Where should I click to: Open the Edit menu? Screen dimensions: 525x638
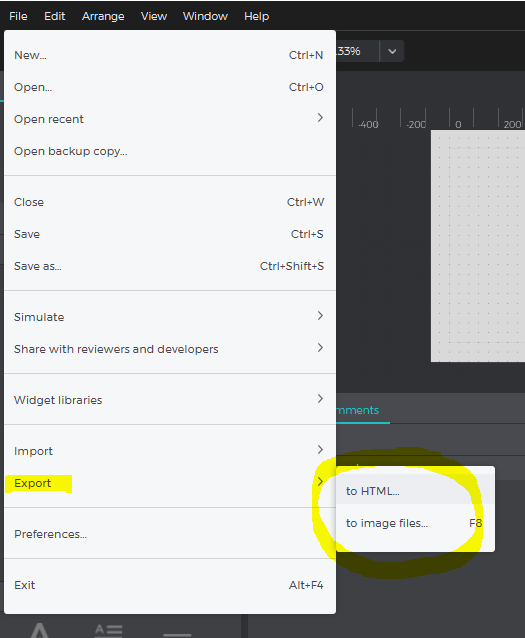click(55, 16)
